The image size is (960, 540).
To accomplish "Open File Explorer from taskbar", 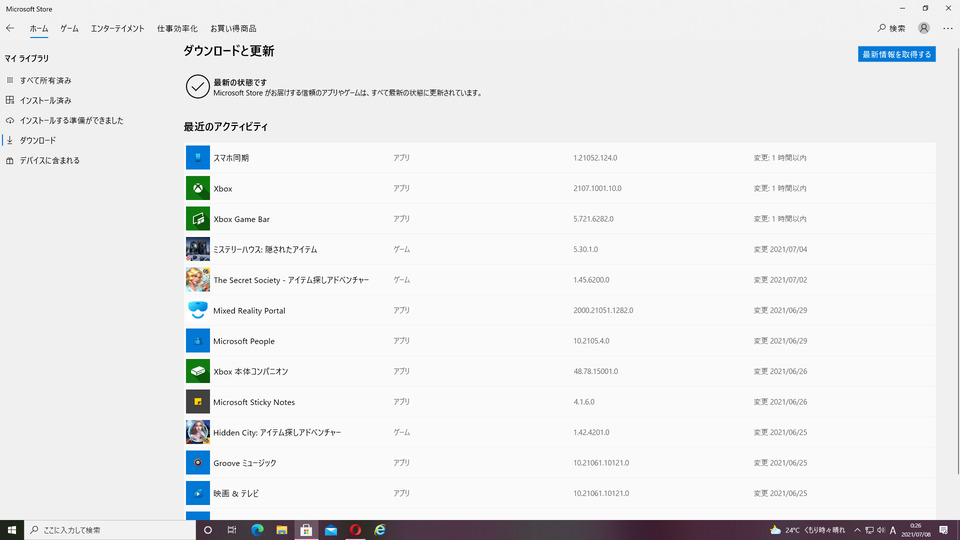I will 282,530.
